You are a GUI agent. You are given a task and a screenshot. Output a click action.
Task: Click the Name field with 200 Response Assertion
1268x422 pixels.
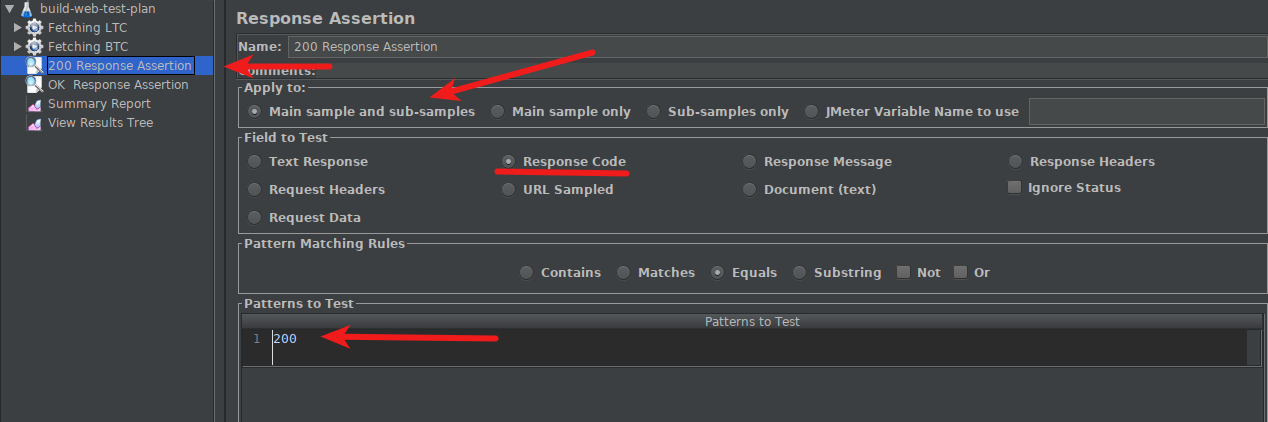[x=776, y=47]
